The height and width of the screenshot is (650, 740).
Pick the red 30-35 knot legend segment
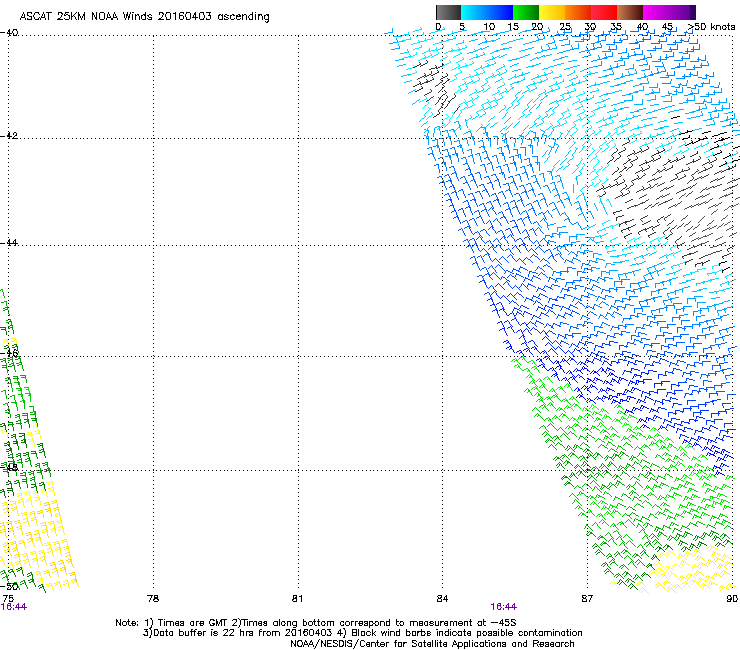pyautogui.click(x=604, y=12)
